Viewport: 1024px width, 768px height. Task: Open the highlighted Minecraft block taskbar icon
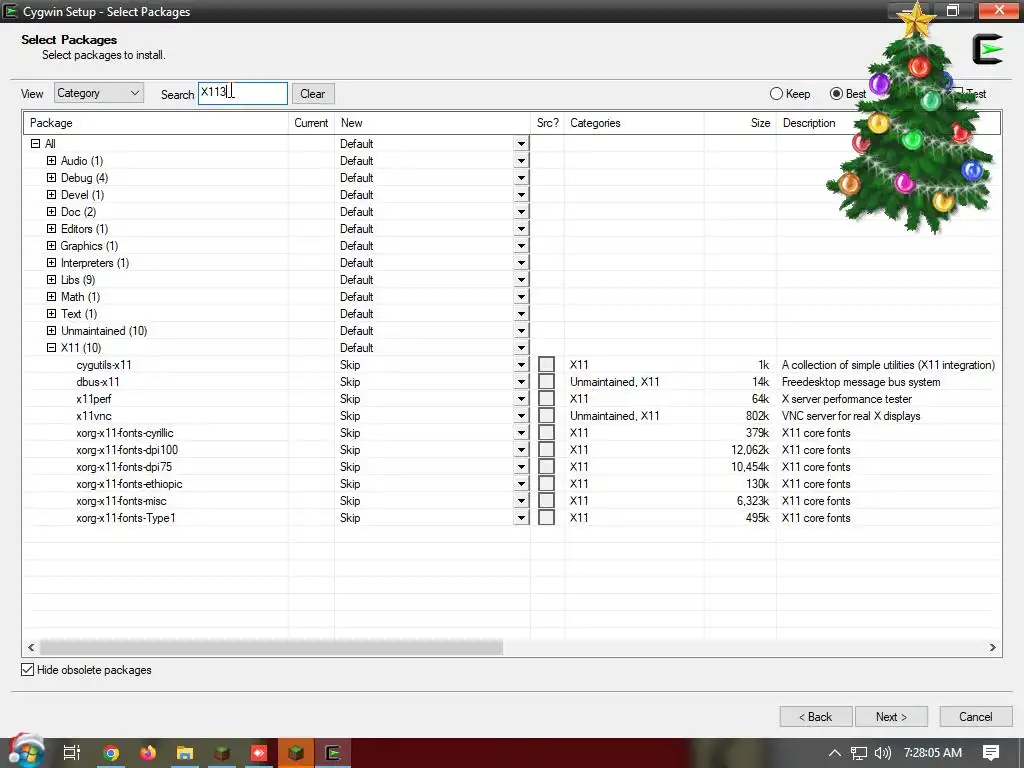tap(296, 753)
